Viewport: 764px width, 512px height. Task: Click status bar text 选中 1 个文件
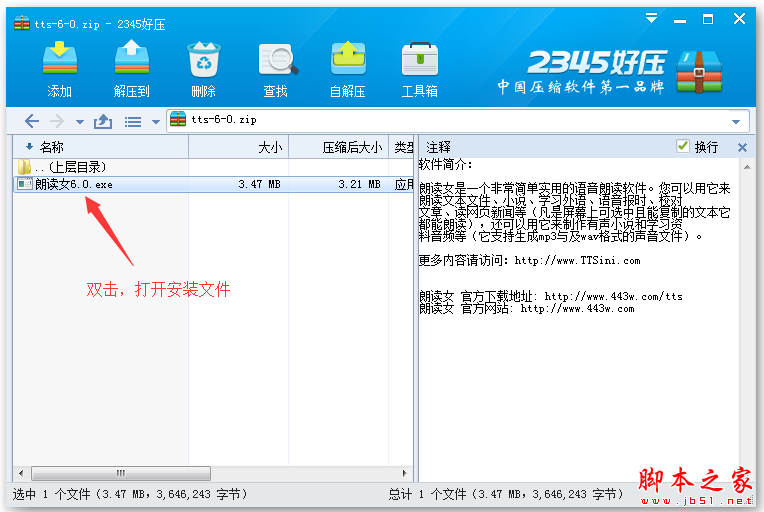coord(51,494)
